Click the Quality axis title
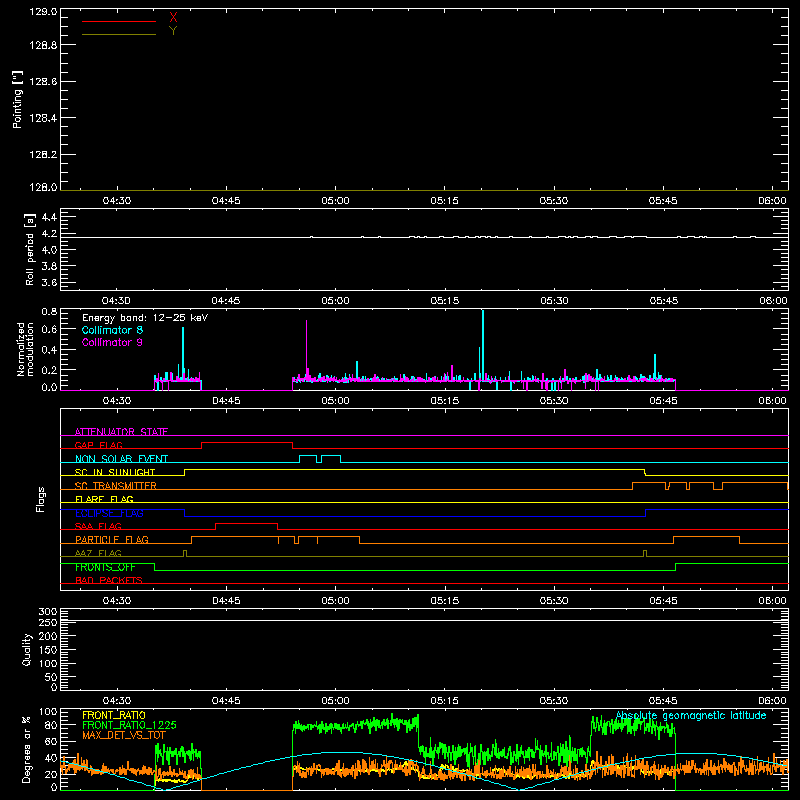 pyautogui.click(x=27, y=649)
